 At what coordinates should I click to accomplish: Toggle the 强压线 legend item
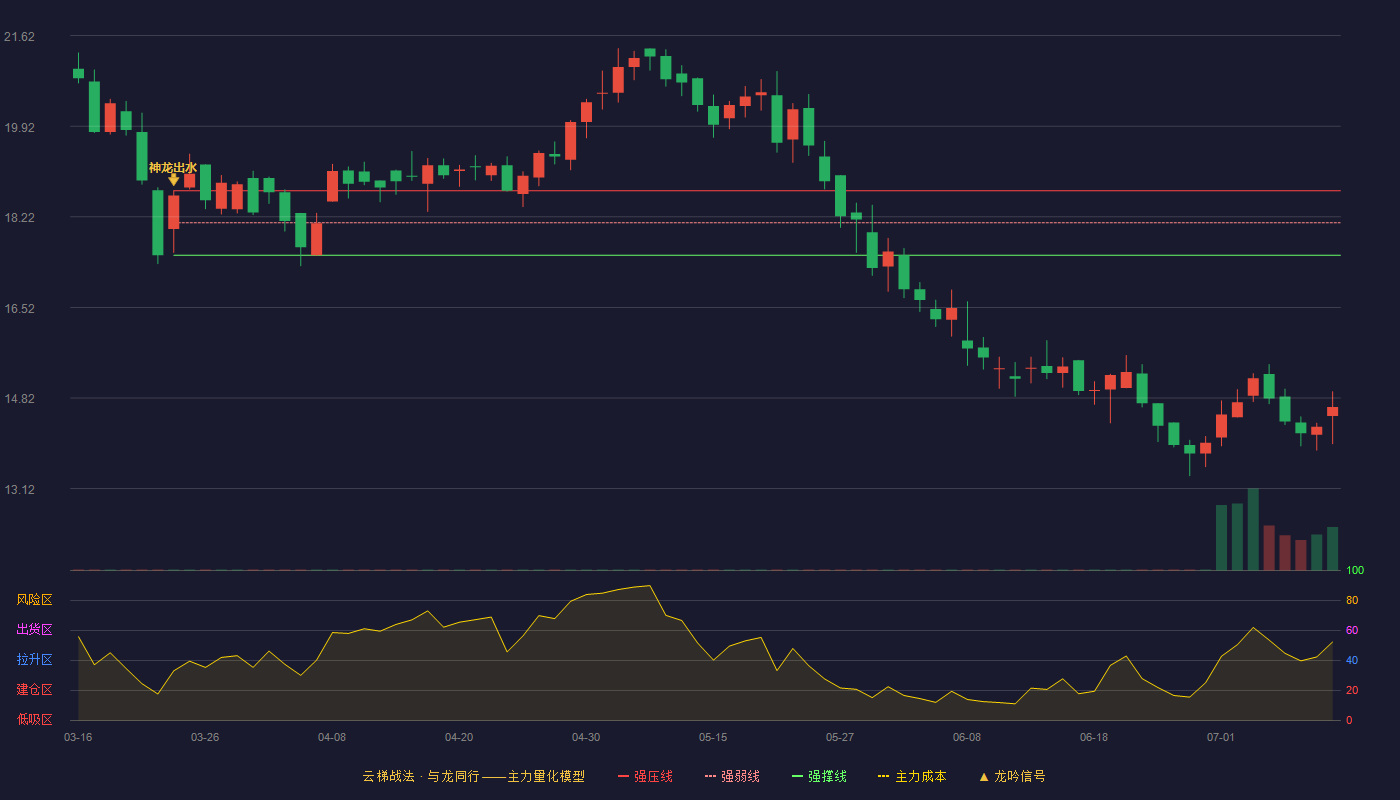pyautogui.click(x=645, y=776)
